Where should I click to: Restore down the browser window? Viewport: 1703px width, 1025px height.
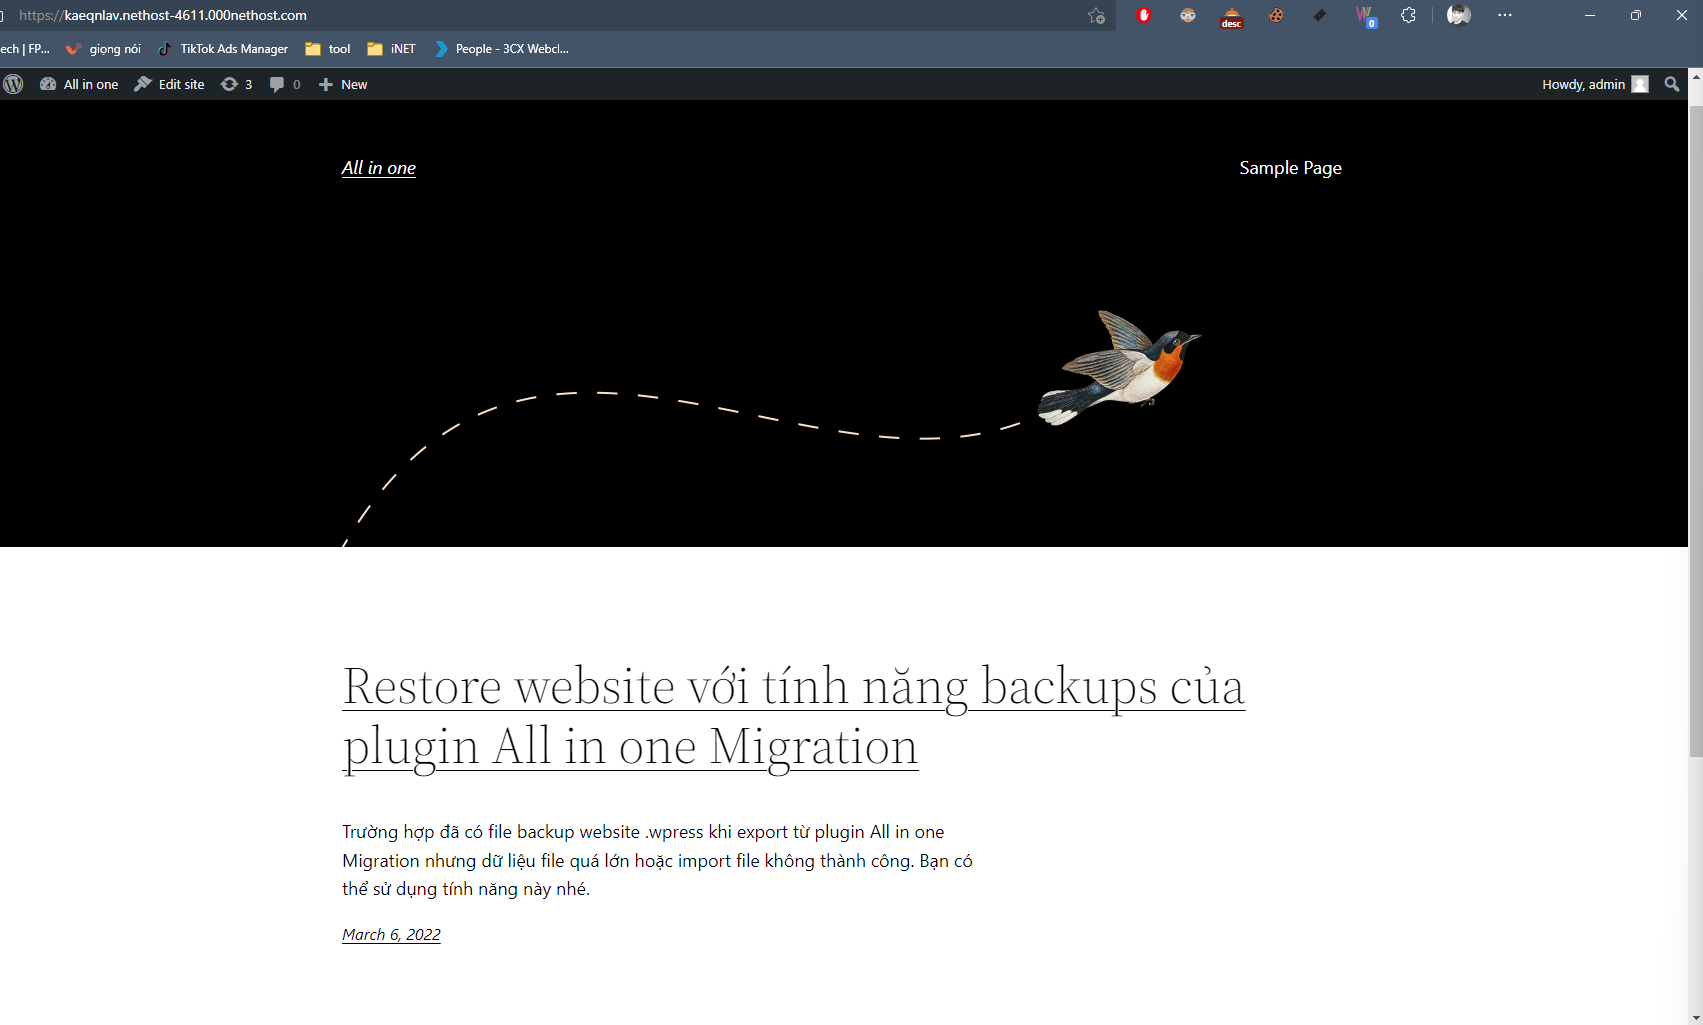(1636, 15)
